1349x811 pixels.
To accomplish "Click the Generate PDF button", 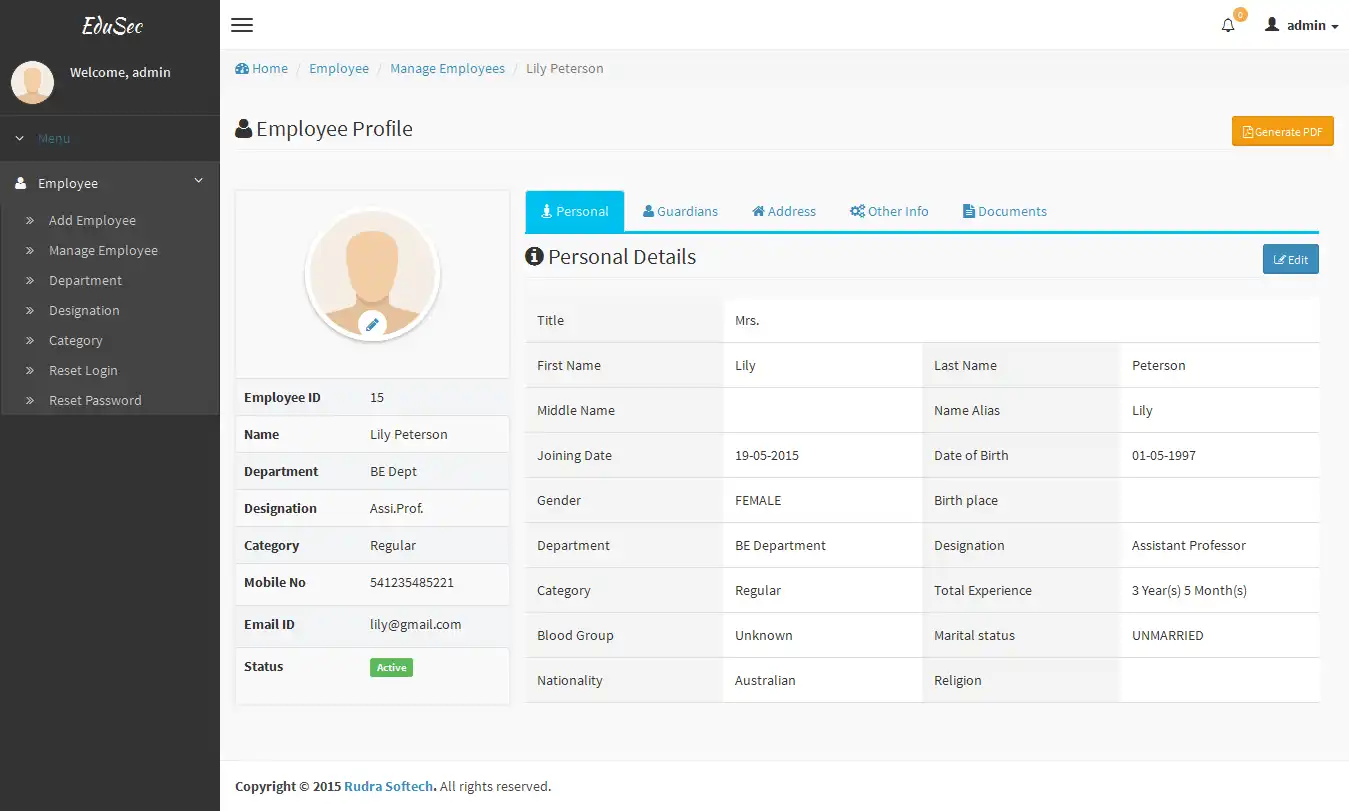I will point(1282,131).
